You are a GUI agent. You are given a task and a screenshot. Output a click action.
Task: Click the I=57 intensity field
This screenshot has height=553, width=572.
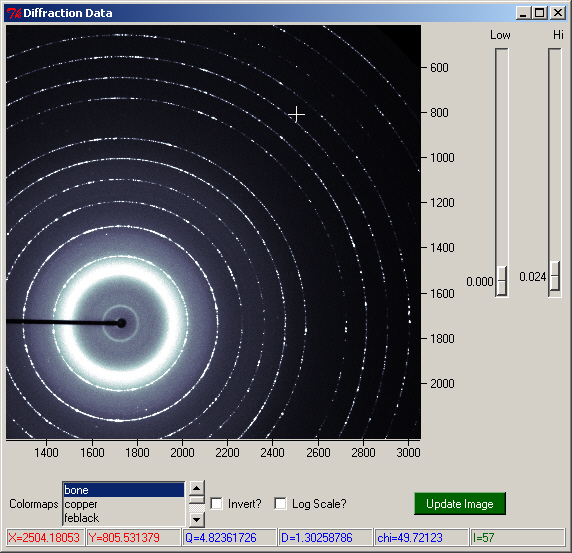517,538
